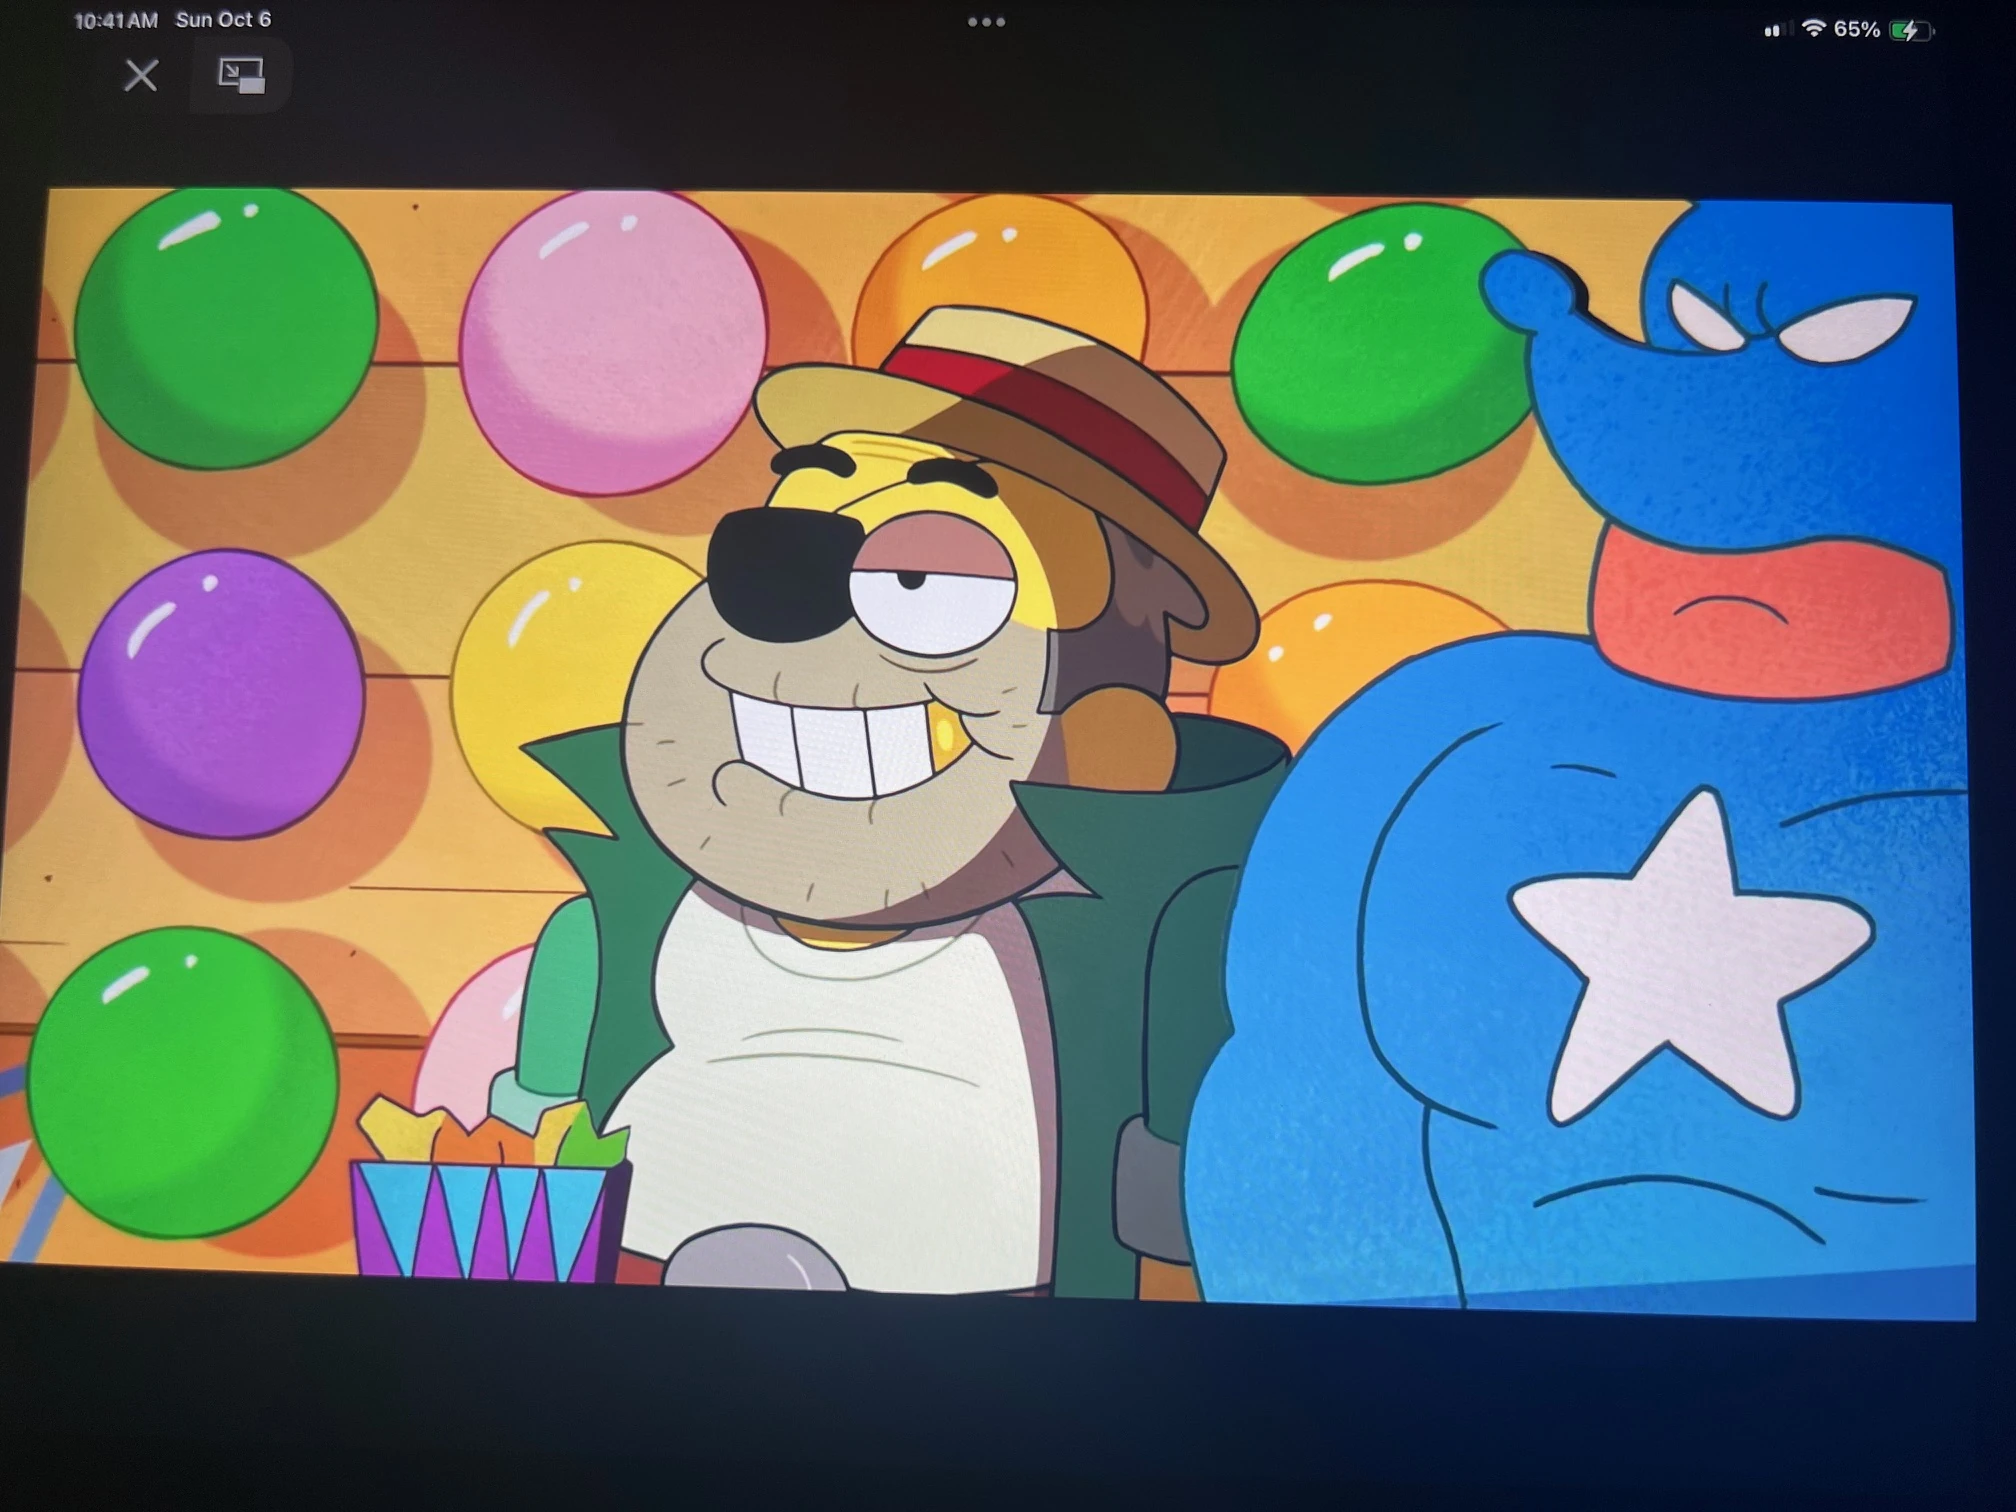Tap the 10:41 AM clock
This screenshot has width=2016, height=1512.
[116, 20]
